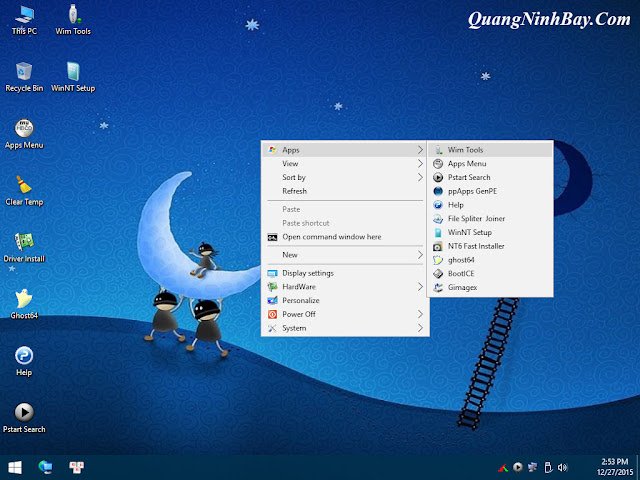
Task: Open This PC desktop icon
Action: click(24, 20)
